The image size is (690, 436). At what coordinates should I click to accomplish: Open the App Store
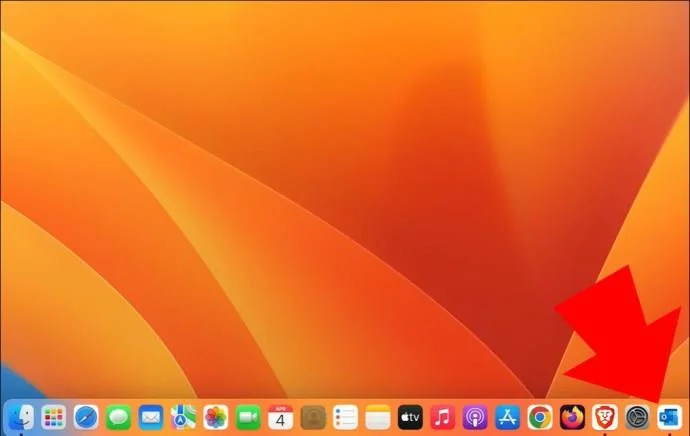[x=508, y=417]
